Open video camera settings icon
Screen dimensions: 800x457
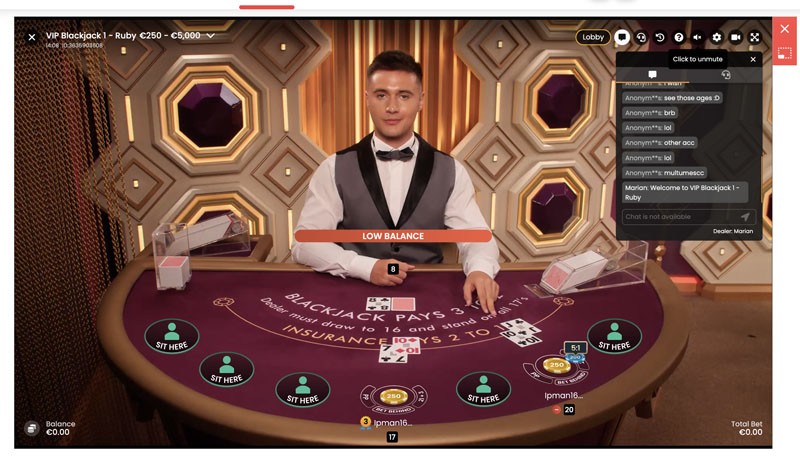point(736,37)
